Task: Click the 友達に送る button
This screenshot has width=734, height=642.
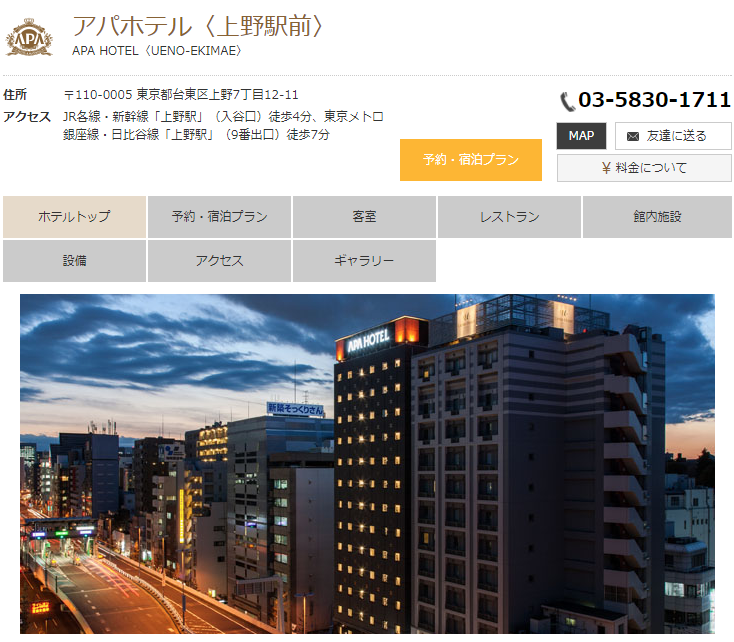Action: (673, 136)
